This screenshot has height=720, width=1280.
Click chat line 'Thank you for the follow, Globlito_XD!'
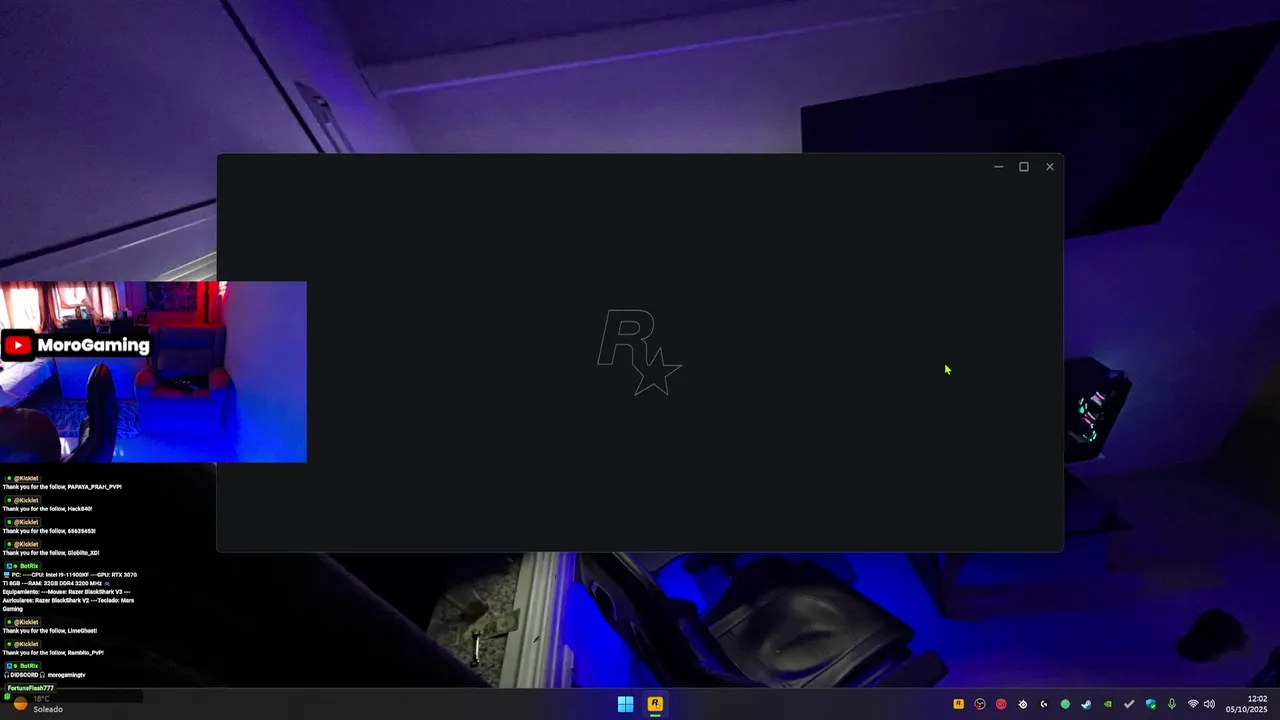tap(51, 553)
